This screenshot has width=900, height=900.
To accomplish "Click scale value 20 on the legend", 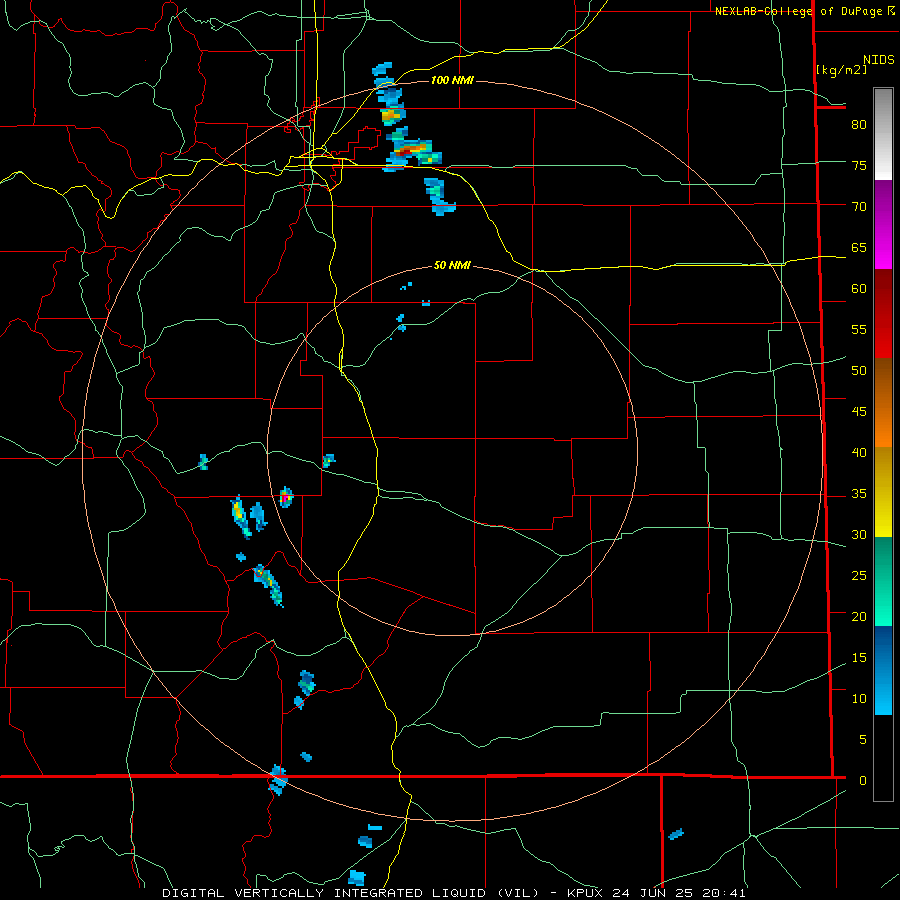I will click(859, 616).
